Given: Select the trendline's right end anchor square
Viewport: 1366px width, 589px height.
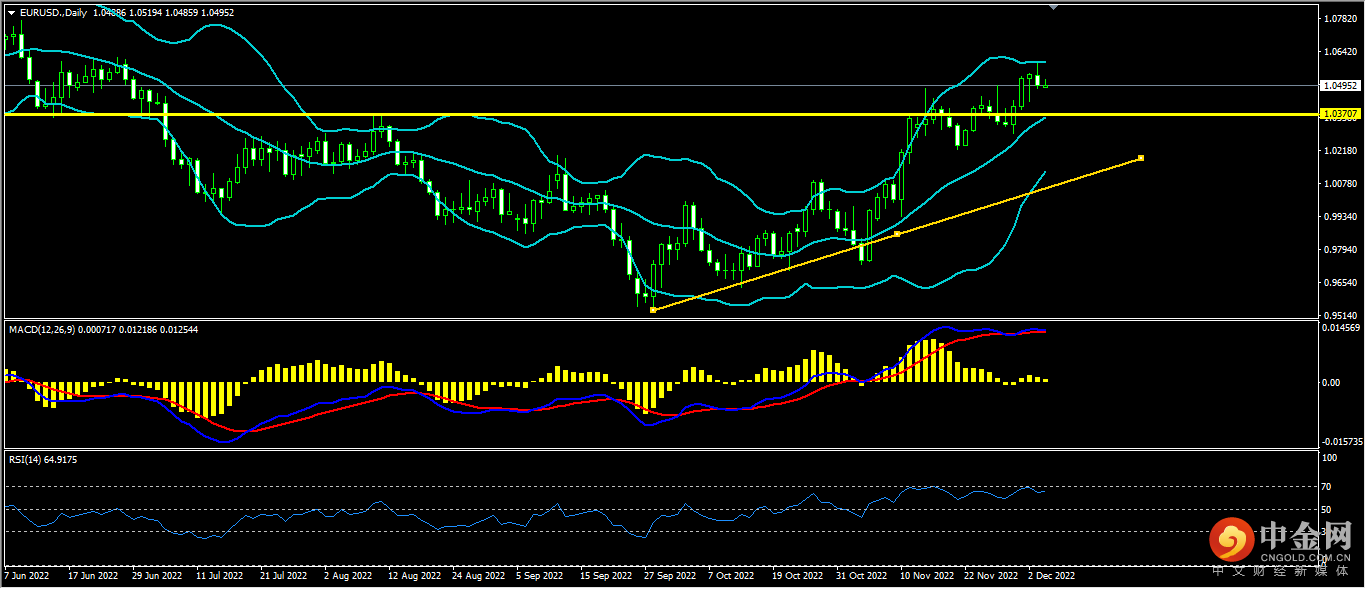Looking at the screenshot, I should (x=1141, y=158).
